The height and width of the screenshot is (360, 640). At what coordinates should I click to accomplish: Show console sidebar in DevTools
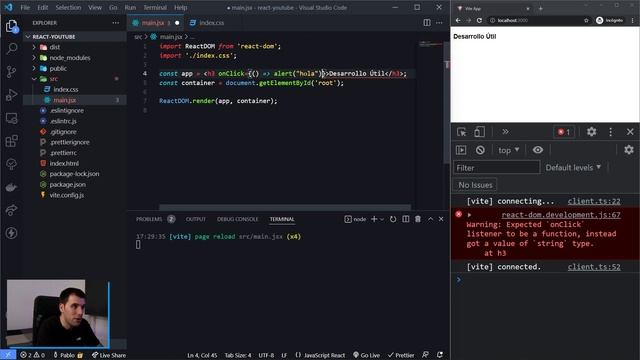(x=461, y=150)
